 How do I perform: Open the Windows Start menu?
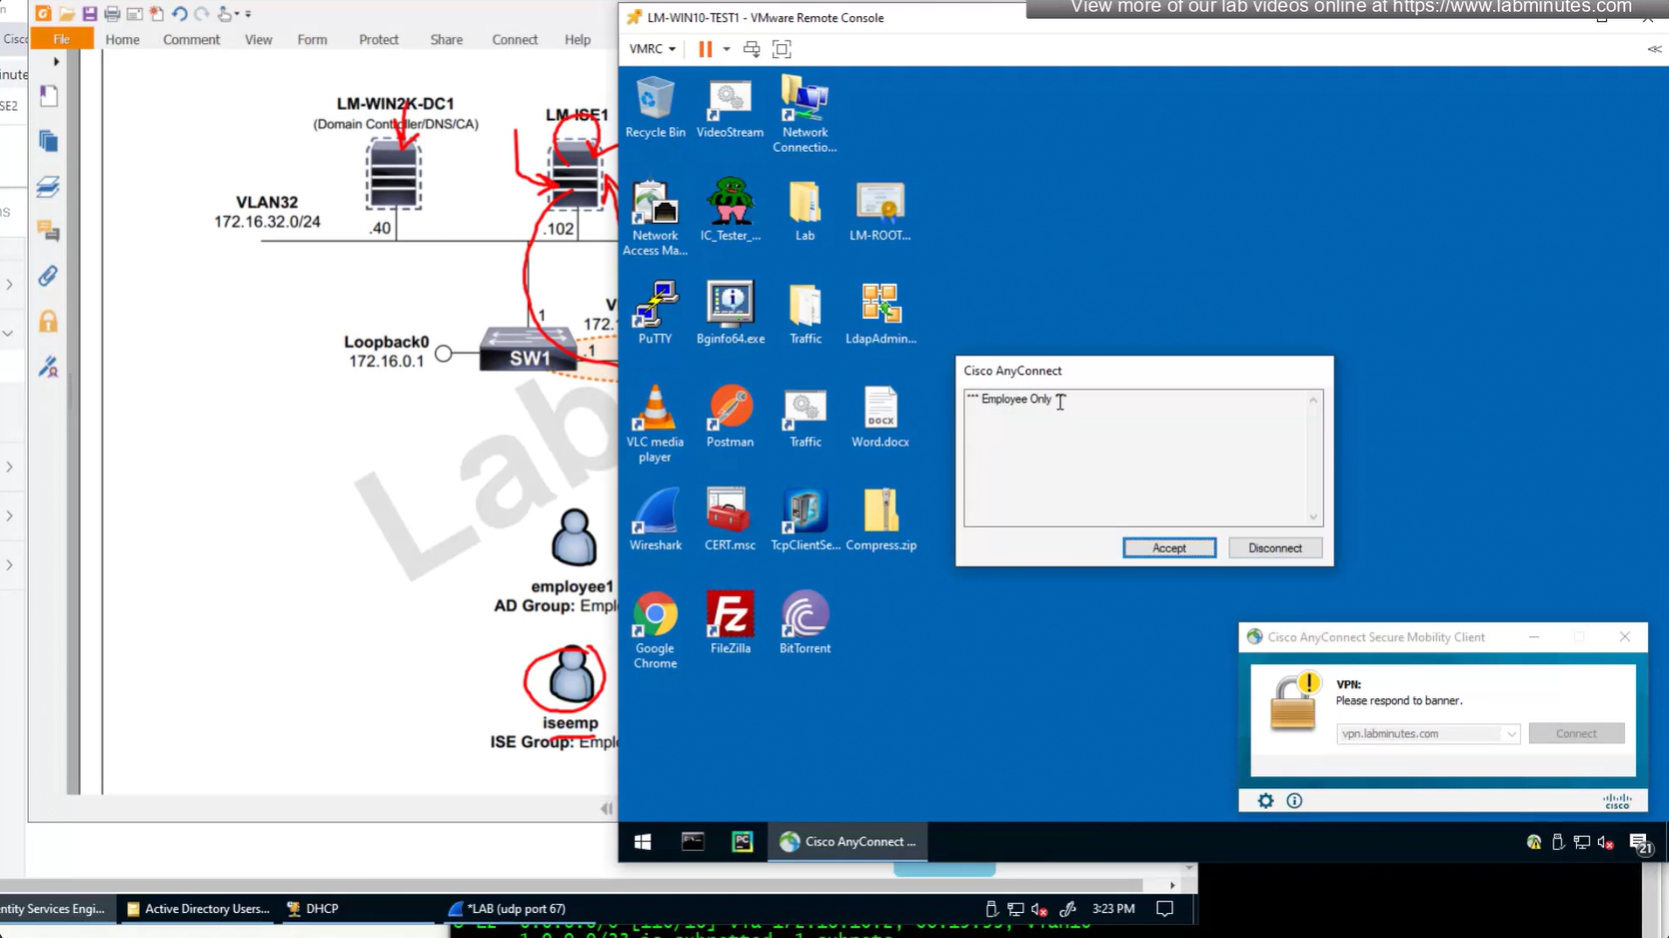pyautogui.click(x=643, y=842)
